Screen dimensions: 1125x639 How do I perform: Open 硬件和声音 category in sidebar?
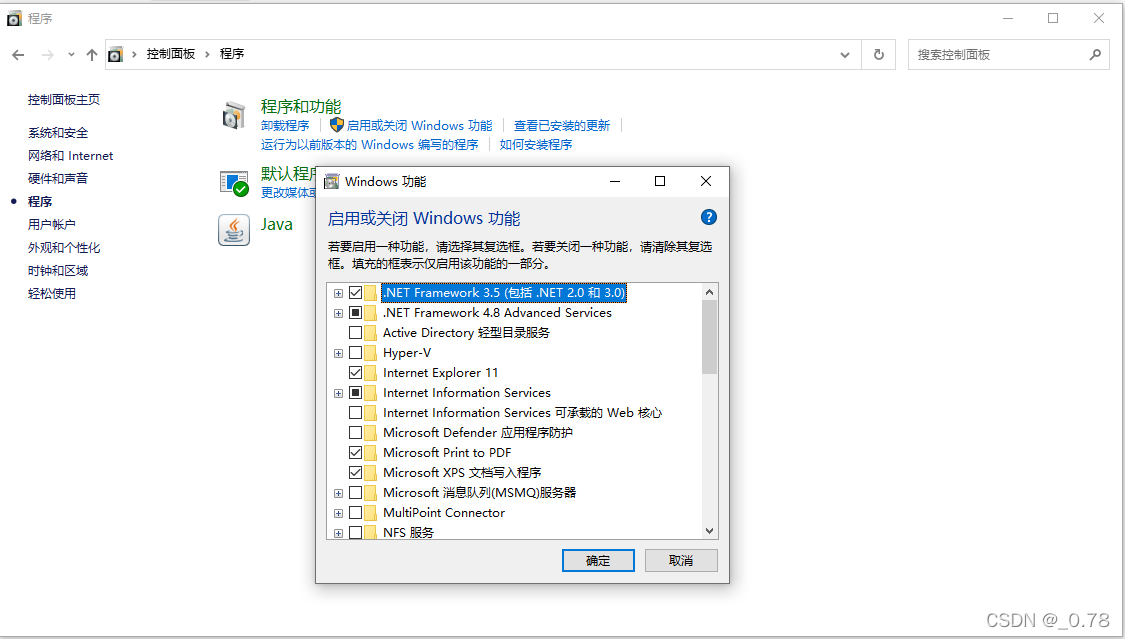pos(58,179)
